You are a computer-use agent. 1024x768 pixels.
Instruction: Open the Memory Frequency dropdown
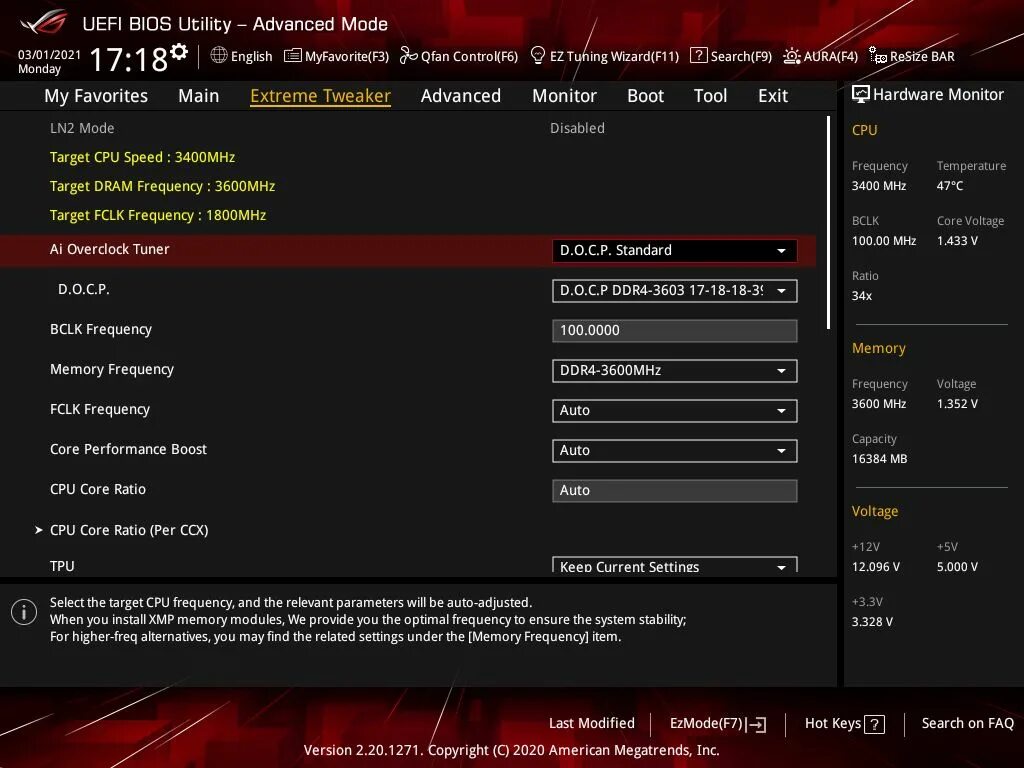pos(674,370)
